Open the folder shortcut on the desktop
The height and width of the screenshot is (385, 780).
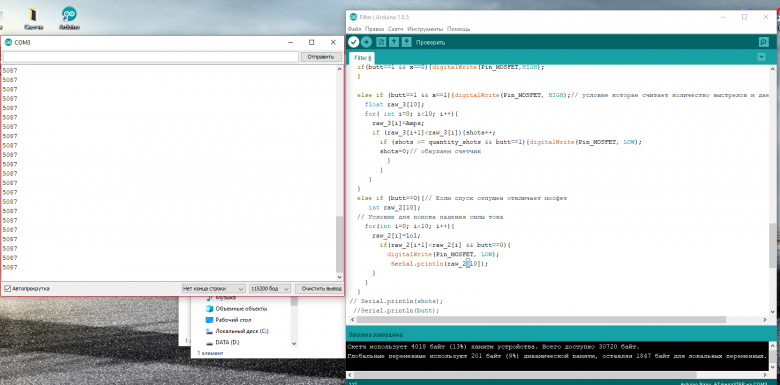33,18
